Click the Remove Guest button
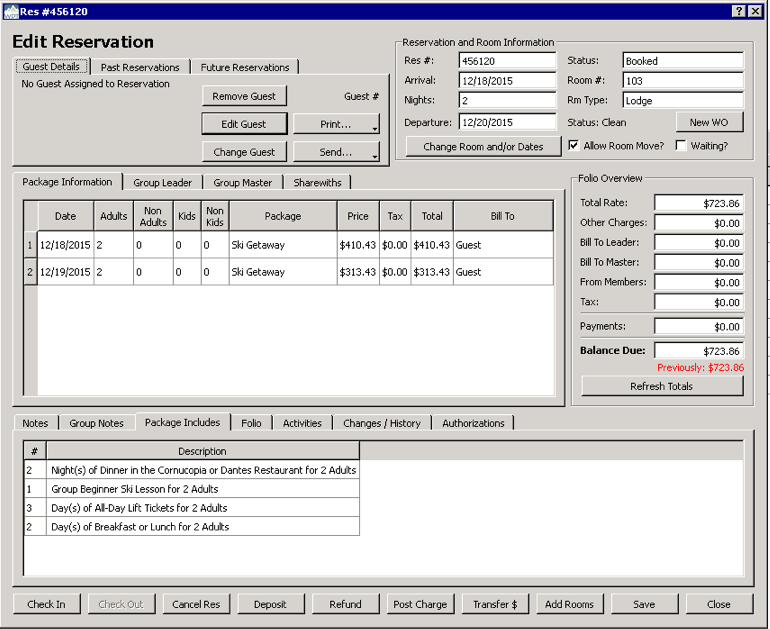770x629 pixels. (x=244, y=96)
